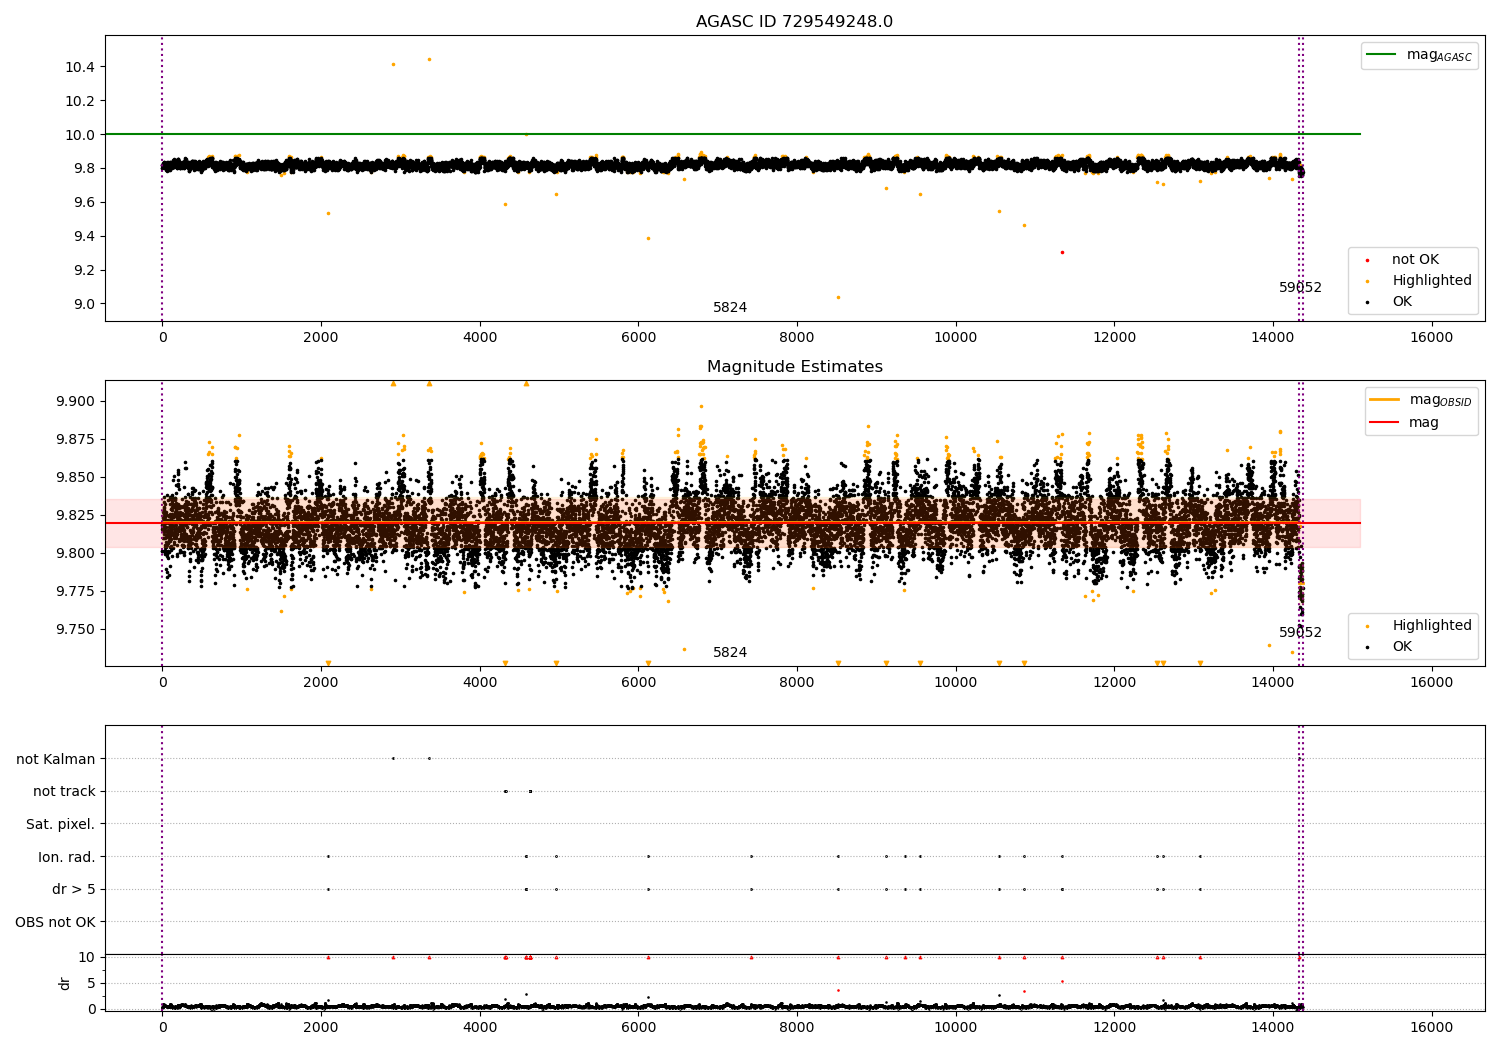The height and width of the screenshot is (1050, 1500).
Task: Click the red 'not OK' legend marker
Action: point(1367,260)
